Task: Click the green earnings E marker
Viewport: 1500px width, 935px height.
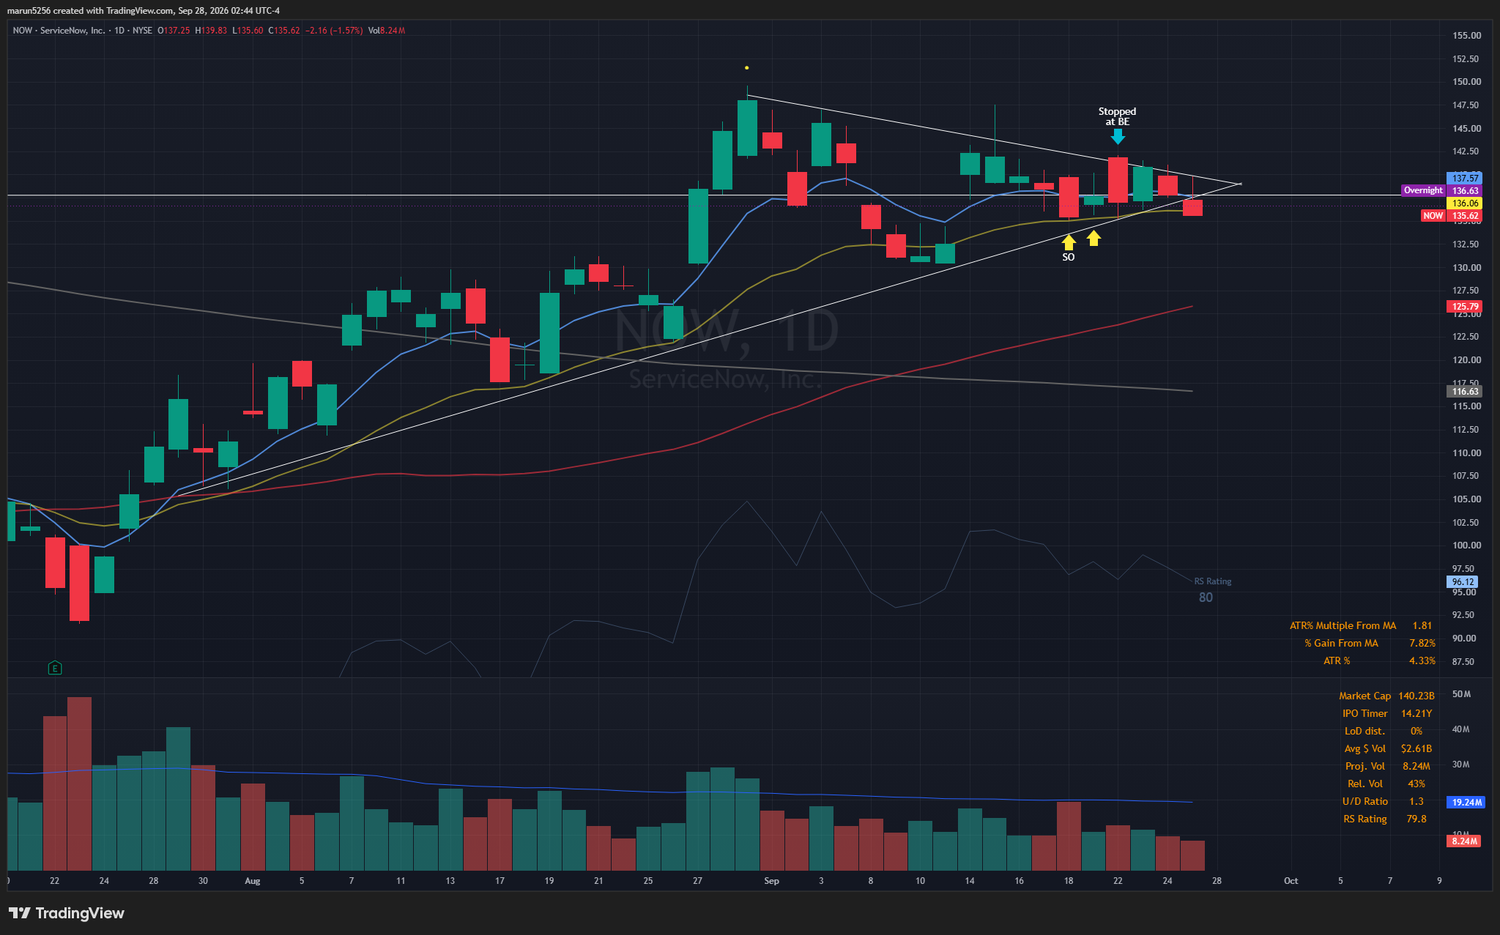Action: tap(55, 668)
